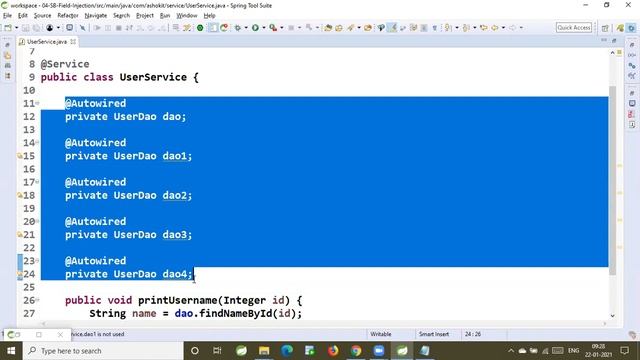This screenshot has height=360, width=640.
Task: Click the Last Edit Location icon
Action: click(x=484, y=28)
